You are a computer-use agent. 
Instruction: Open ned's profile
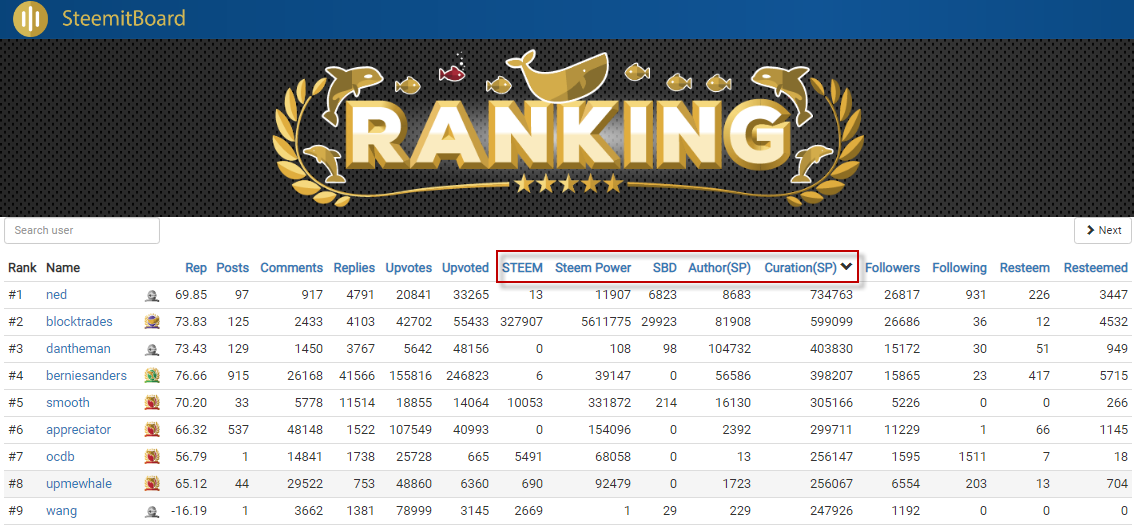pos(56,295)
